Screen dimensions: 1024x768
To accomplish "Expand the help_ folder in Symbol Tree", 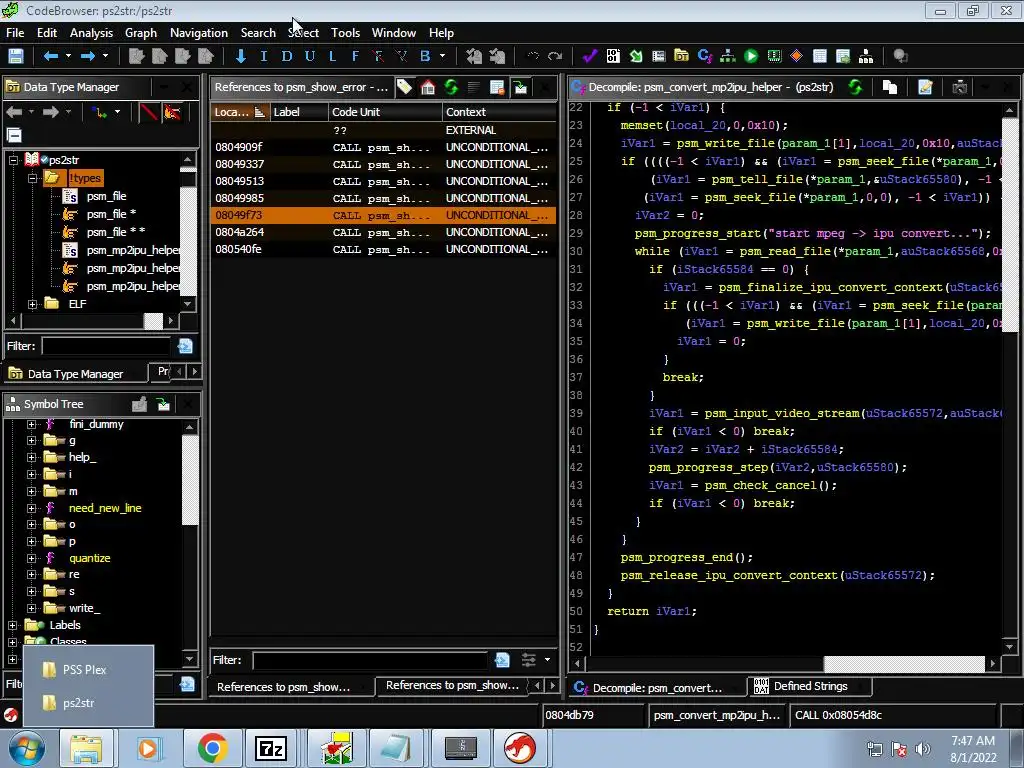I will [31, 457].
